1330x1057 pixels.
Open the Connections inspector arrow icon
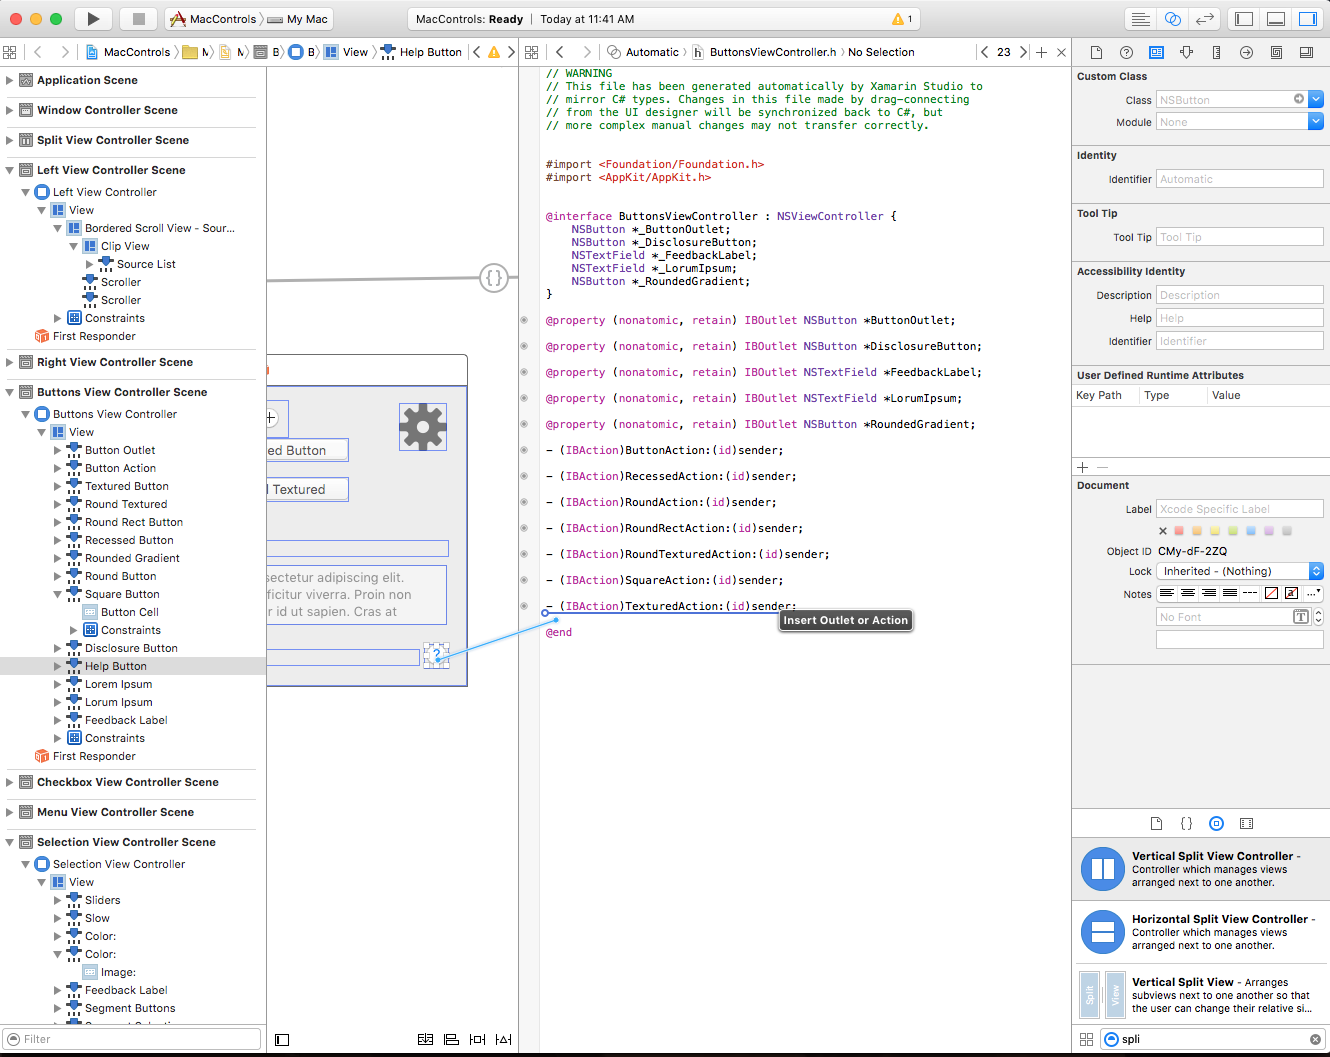[x=1246, y=52]
